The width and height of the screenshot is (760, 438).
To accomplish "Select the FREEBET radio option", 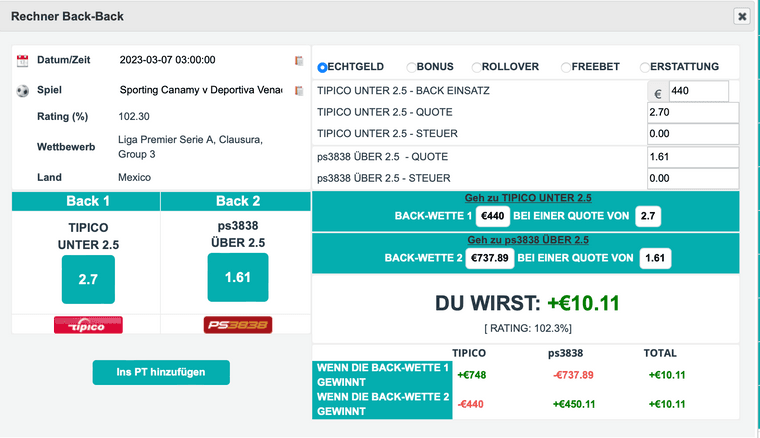I will [566, 67].
